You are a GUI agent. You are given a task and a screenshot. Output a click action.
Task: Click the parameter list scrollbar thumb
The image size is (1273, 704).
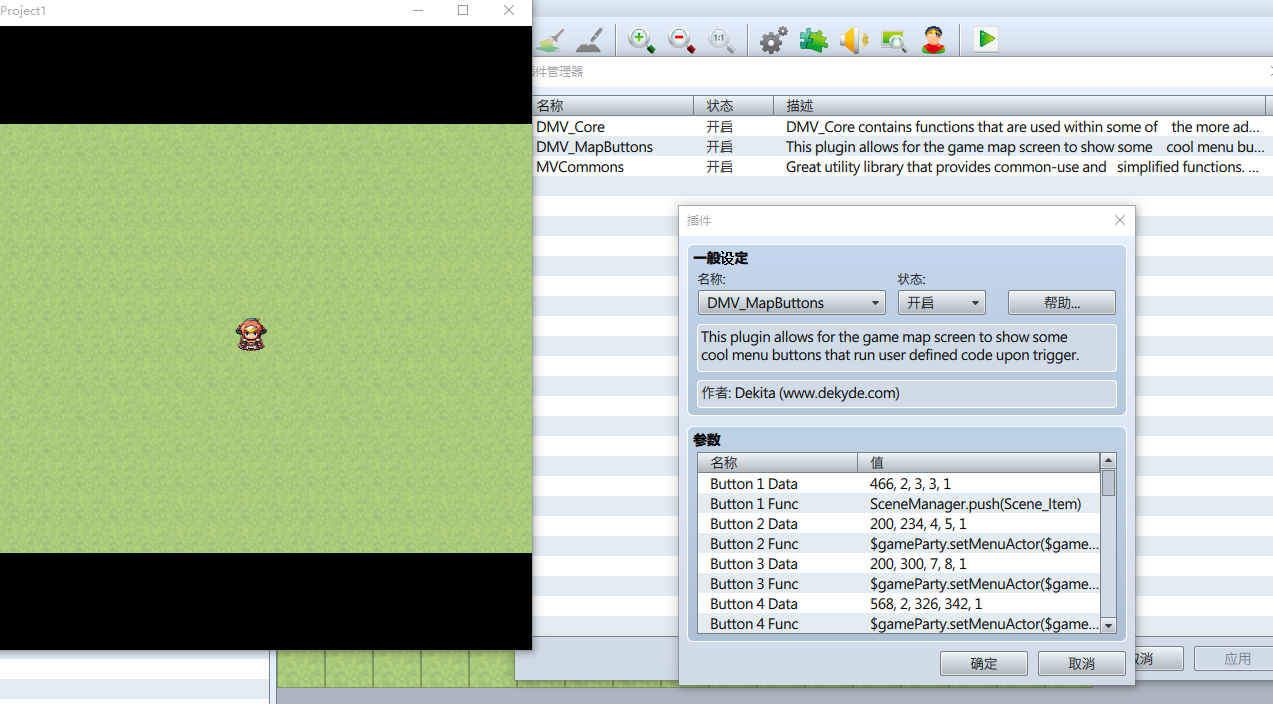(x=1108, y=483)
